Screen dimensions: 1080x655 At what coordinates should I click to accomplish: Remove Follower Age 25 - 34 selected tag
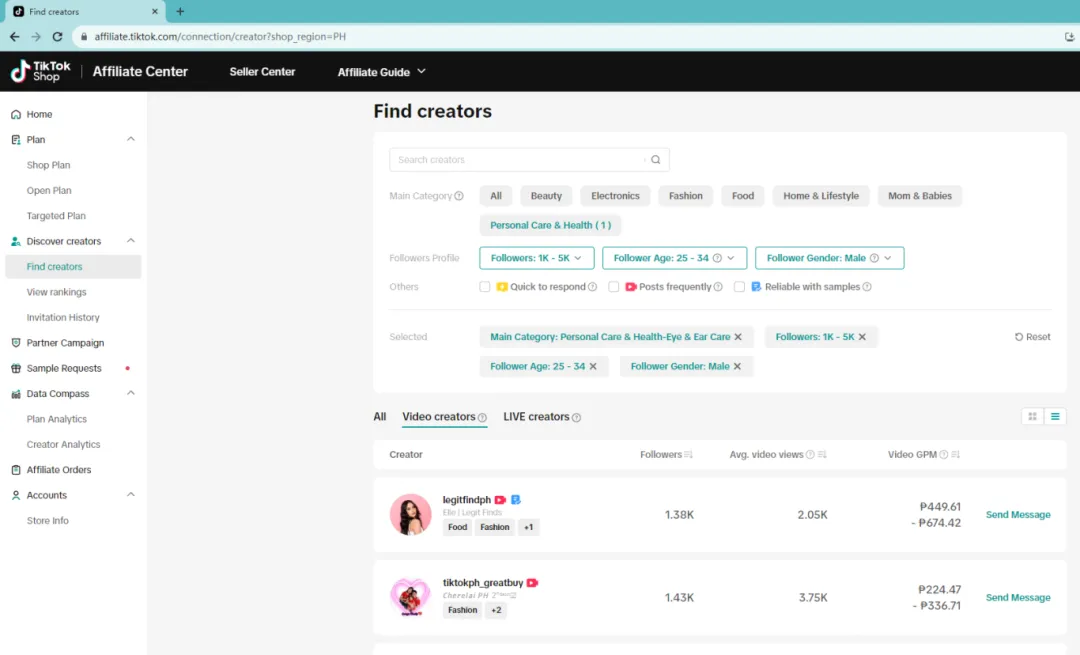[x=593, y=366]
